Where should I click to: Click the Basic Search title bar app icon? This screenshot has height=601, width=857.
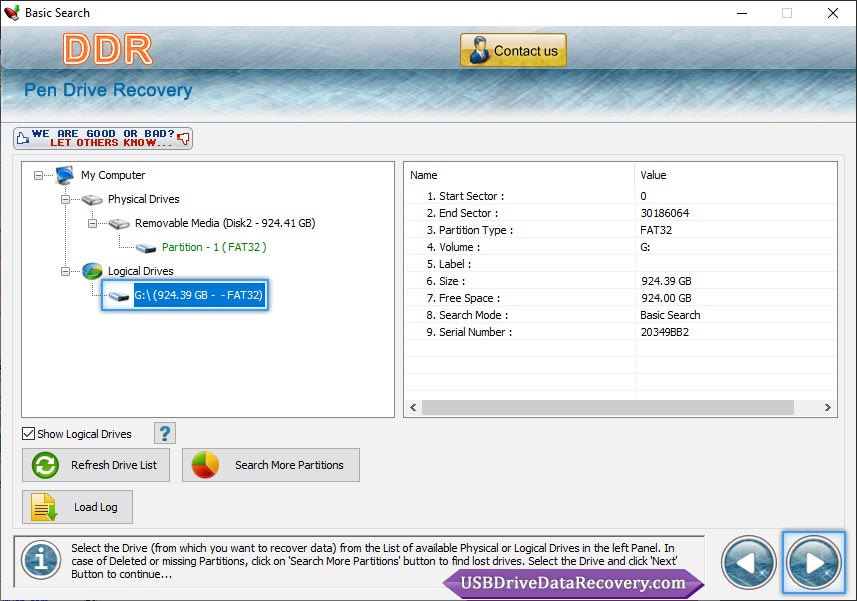[x=11, y=13]
